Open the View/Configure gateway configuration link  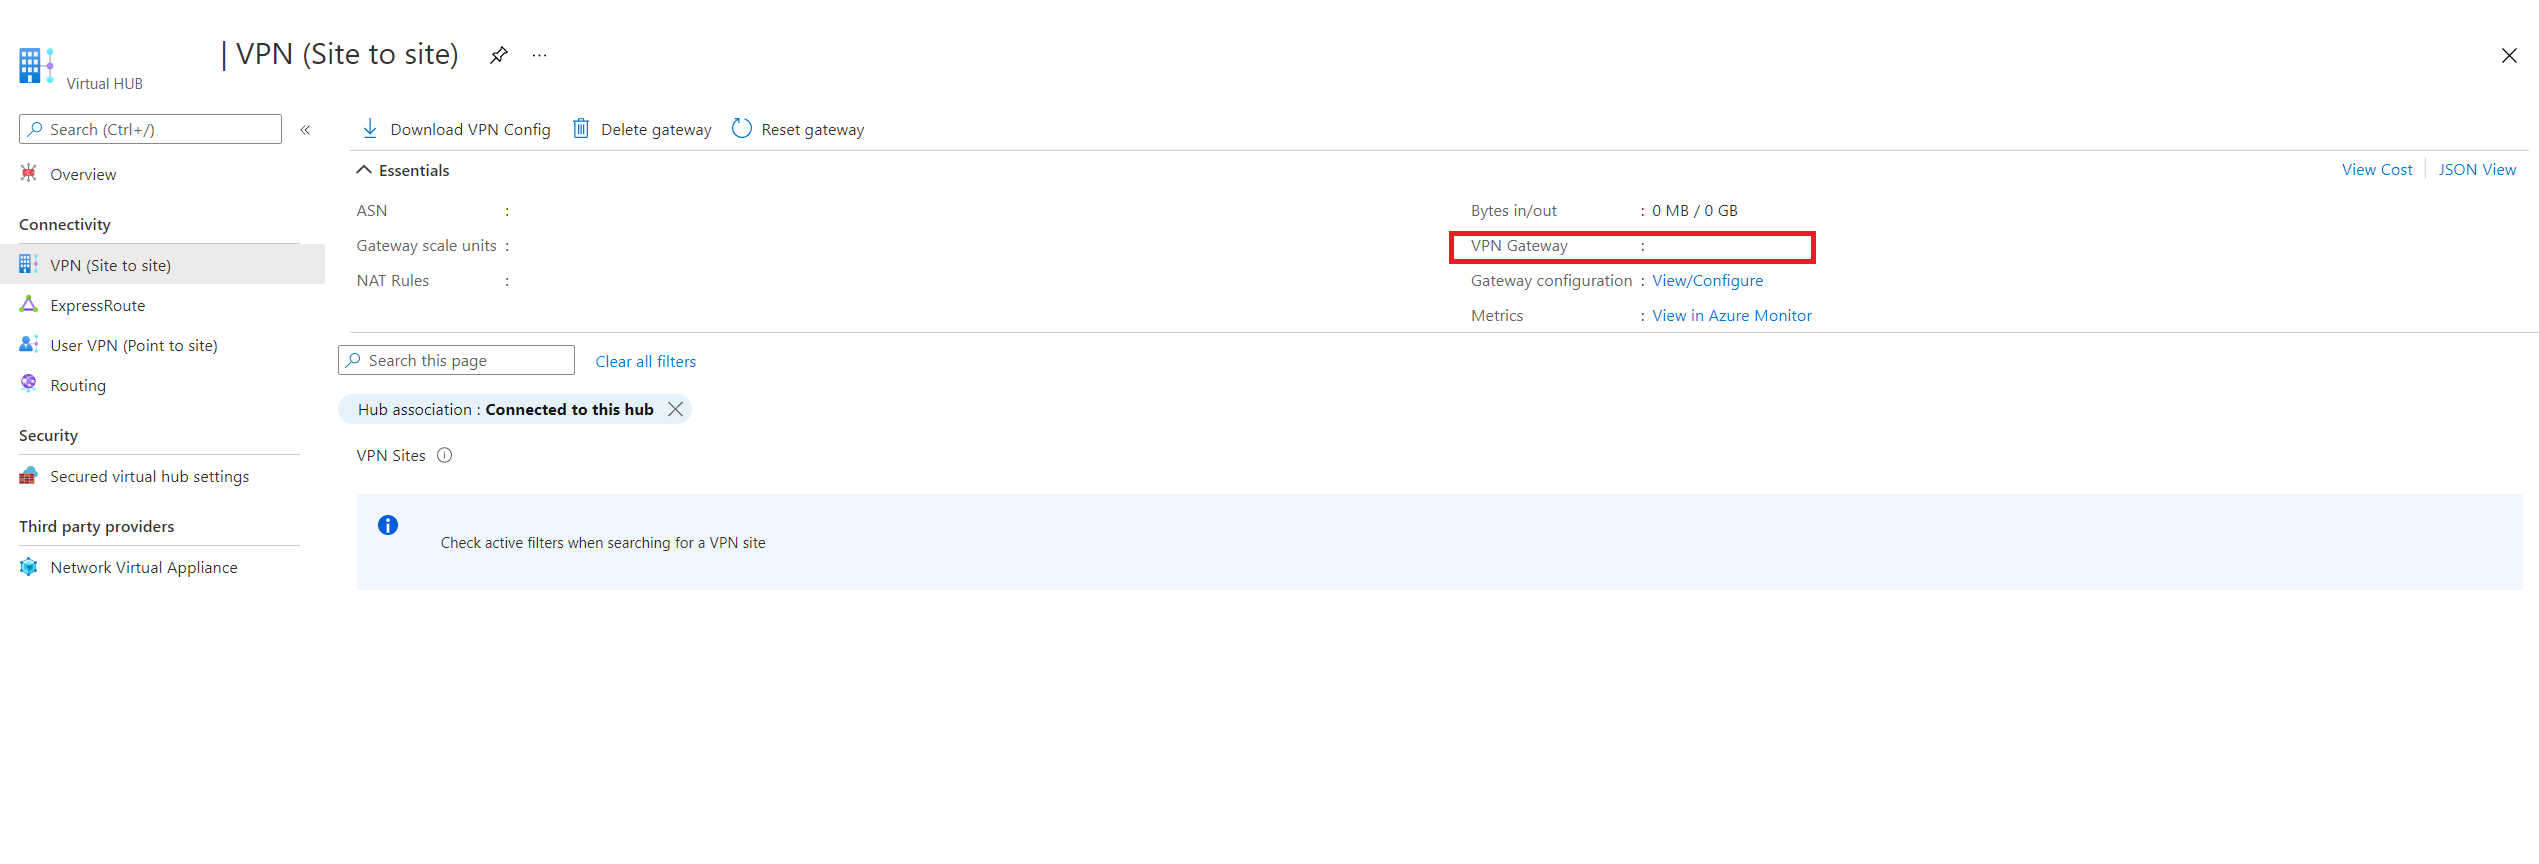[x=1707, y=281]
